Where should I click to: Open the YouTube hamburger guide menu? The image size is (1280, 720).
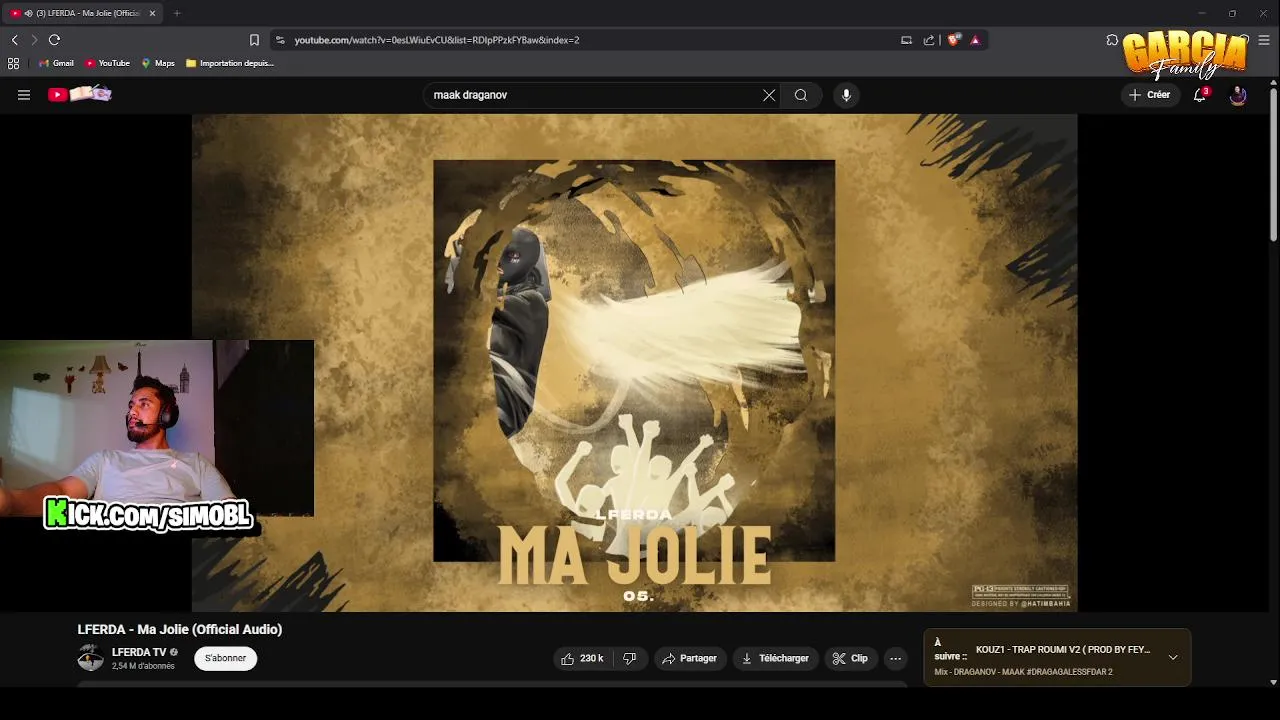point(24,95)
